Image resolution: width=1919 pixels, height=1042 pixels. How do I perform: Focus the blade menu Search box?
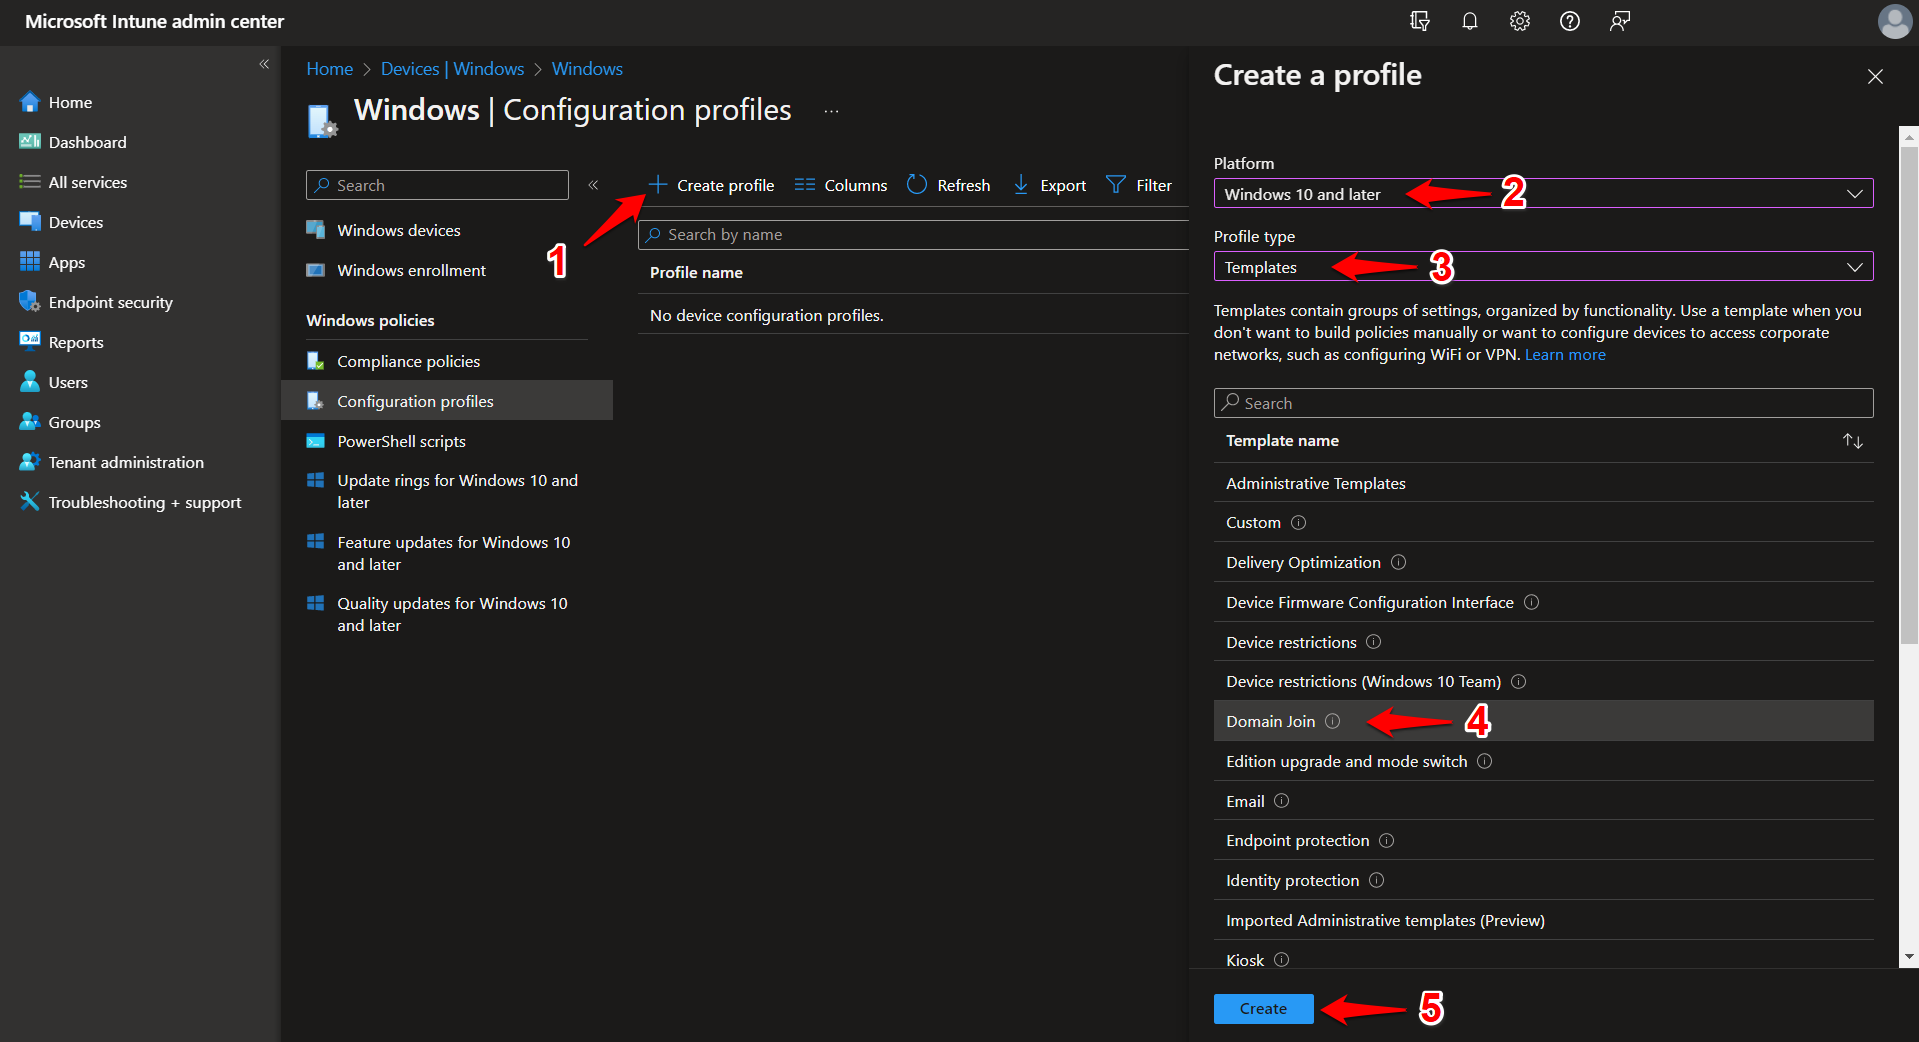(437, 185)
